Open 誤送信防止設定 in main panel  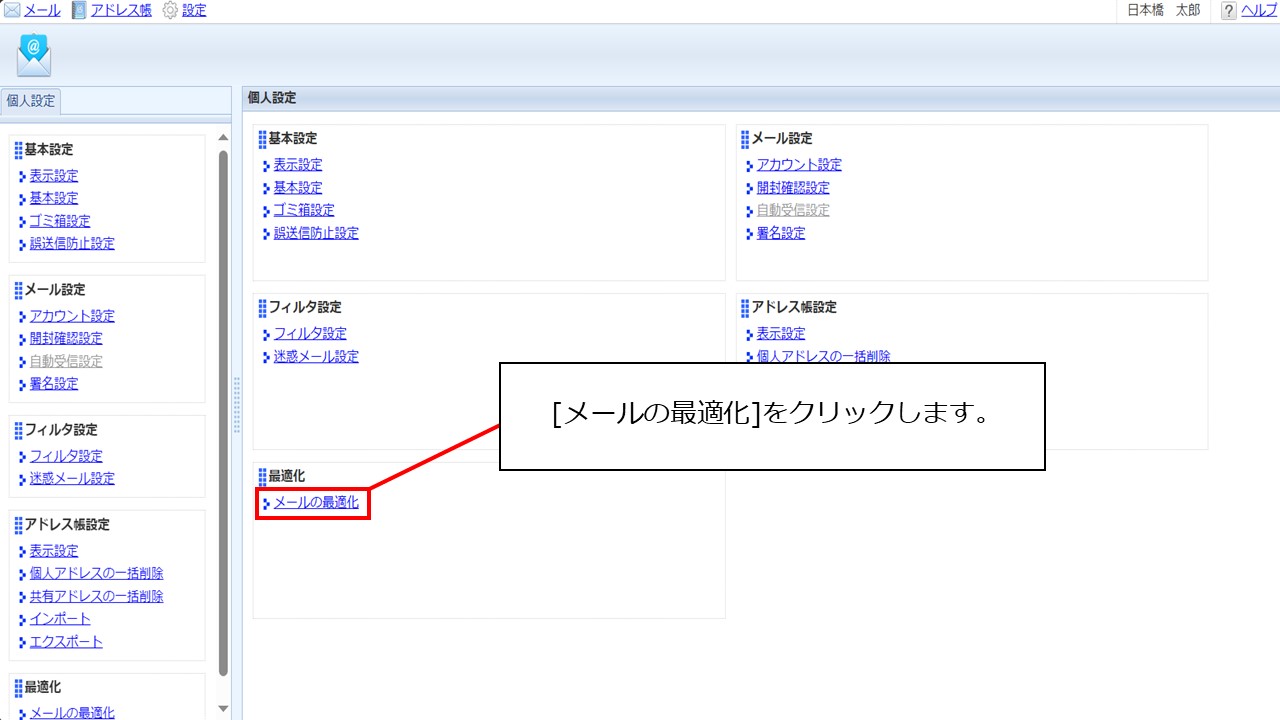pos(316,233)
